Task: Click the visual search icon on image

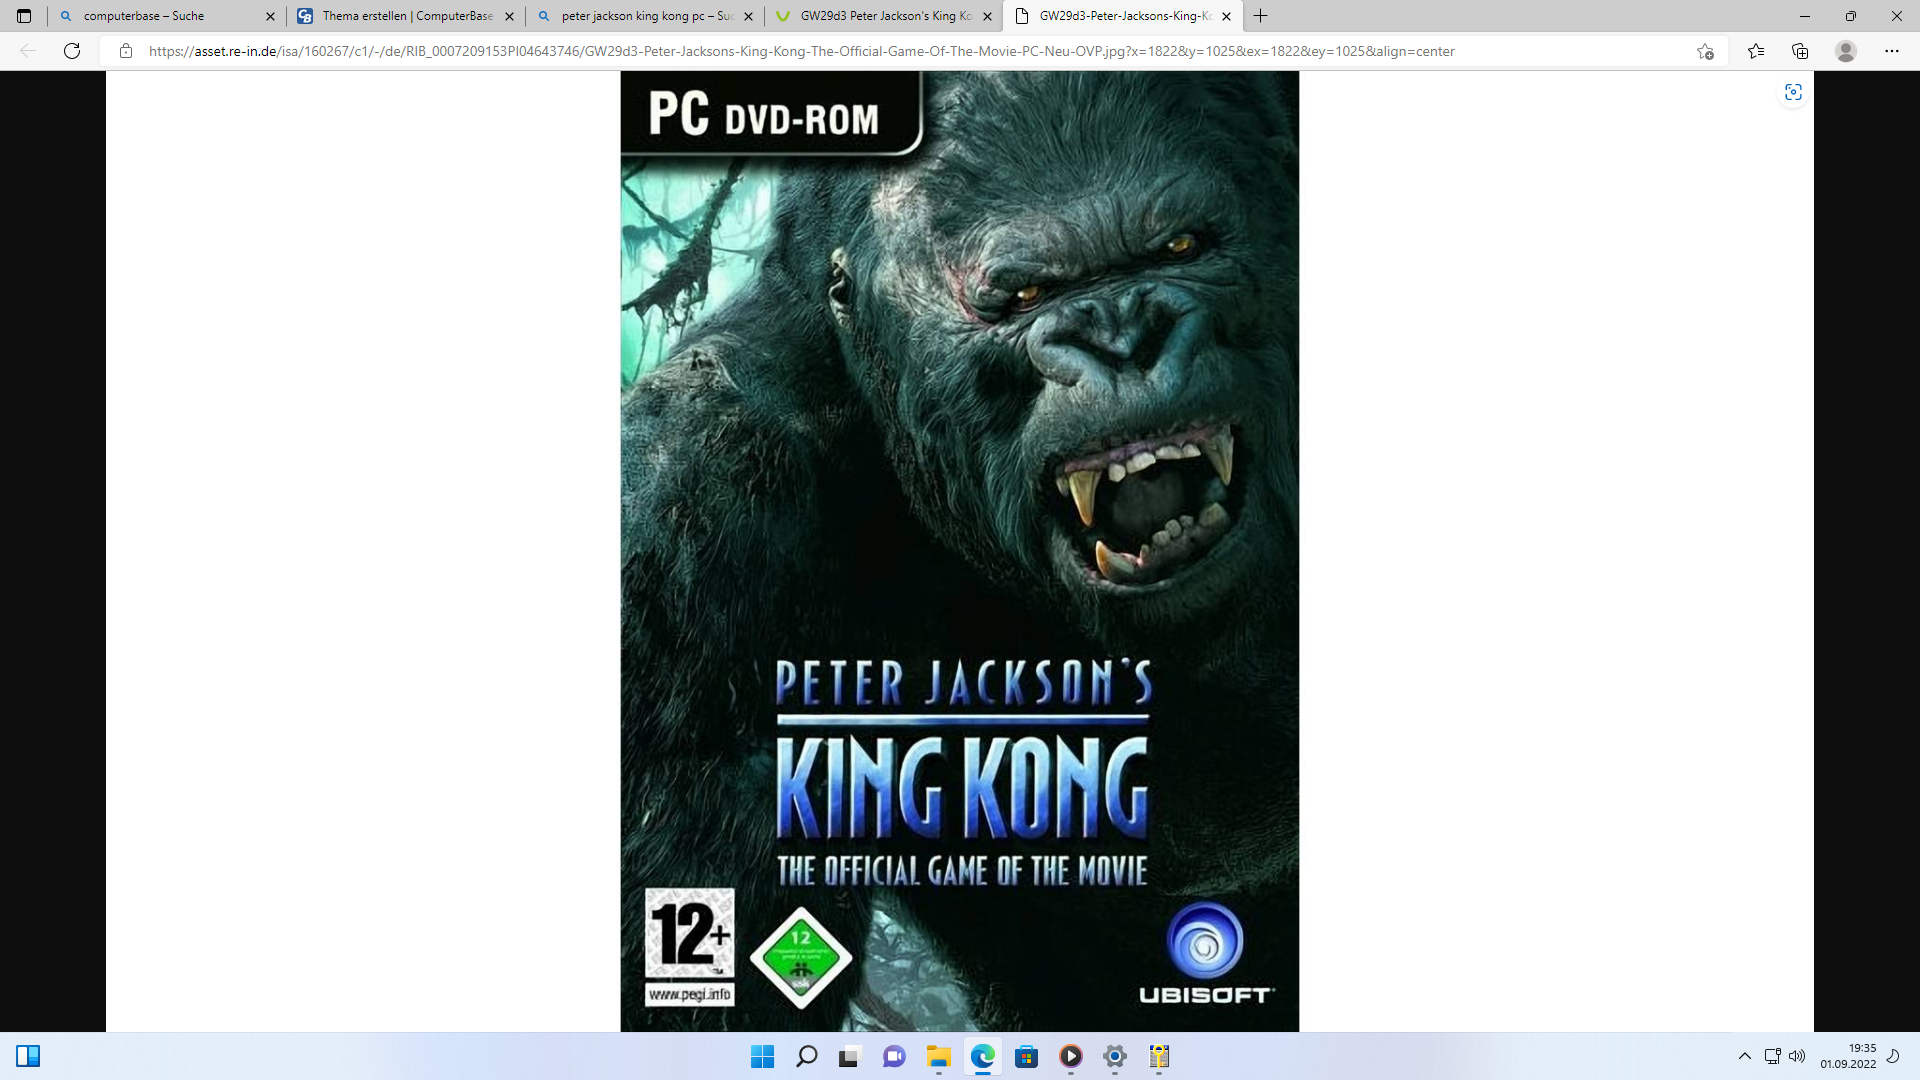Action: point(1793,92)
